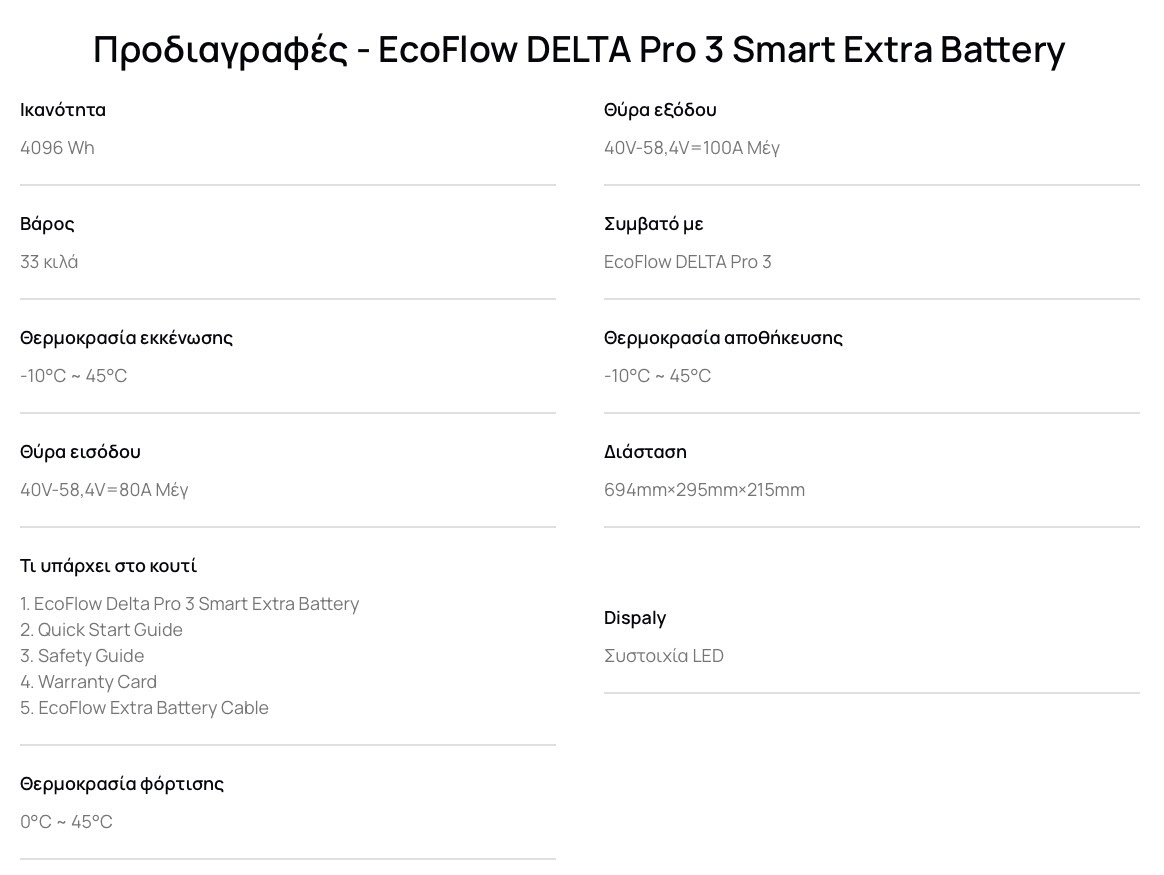Click the Θύρα εξόδου label
Image resolution: width=1164 pixels, height=875 pixels.
tap(660, 110)
